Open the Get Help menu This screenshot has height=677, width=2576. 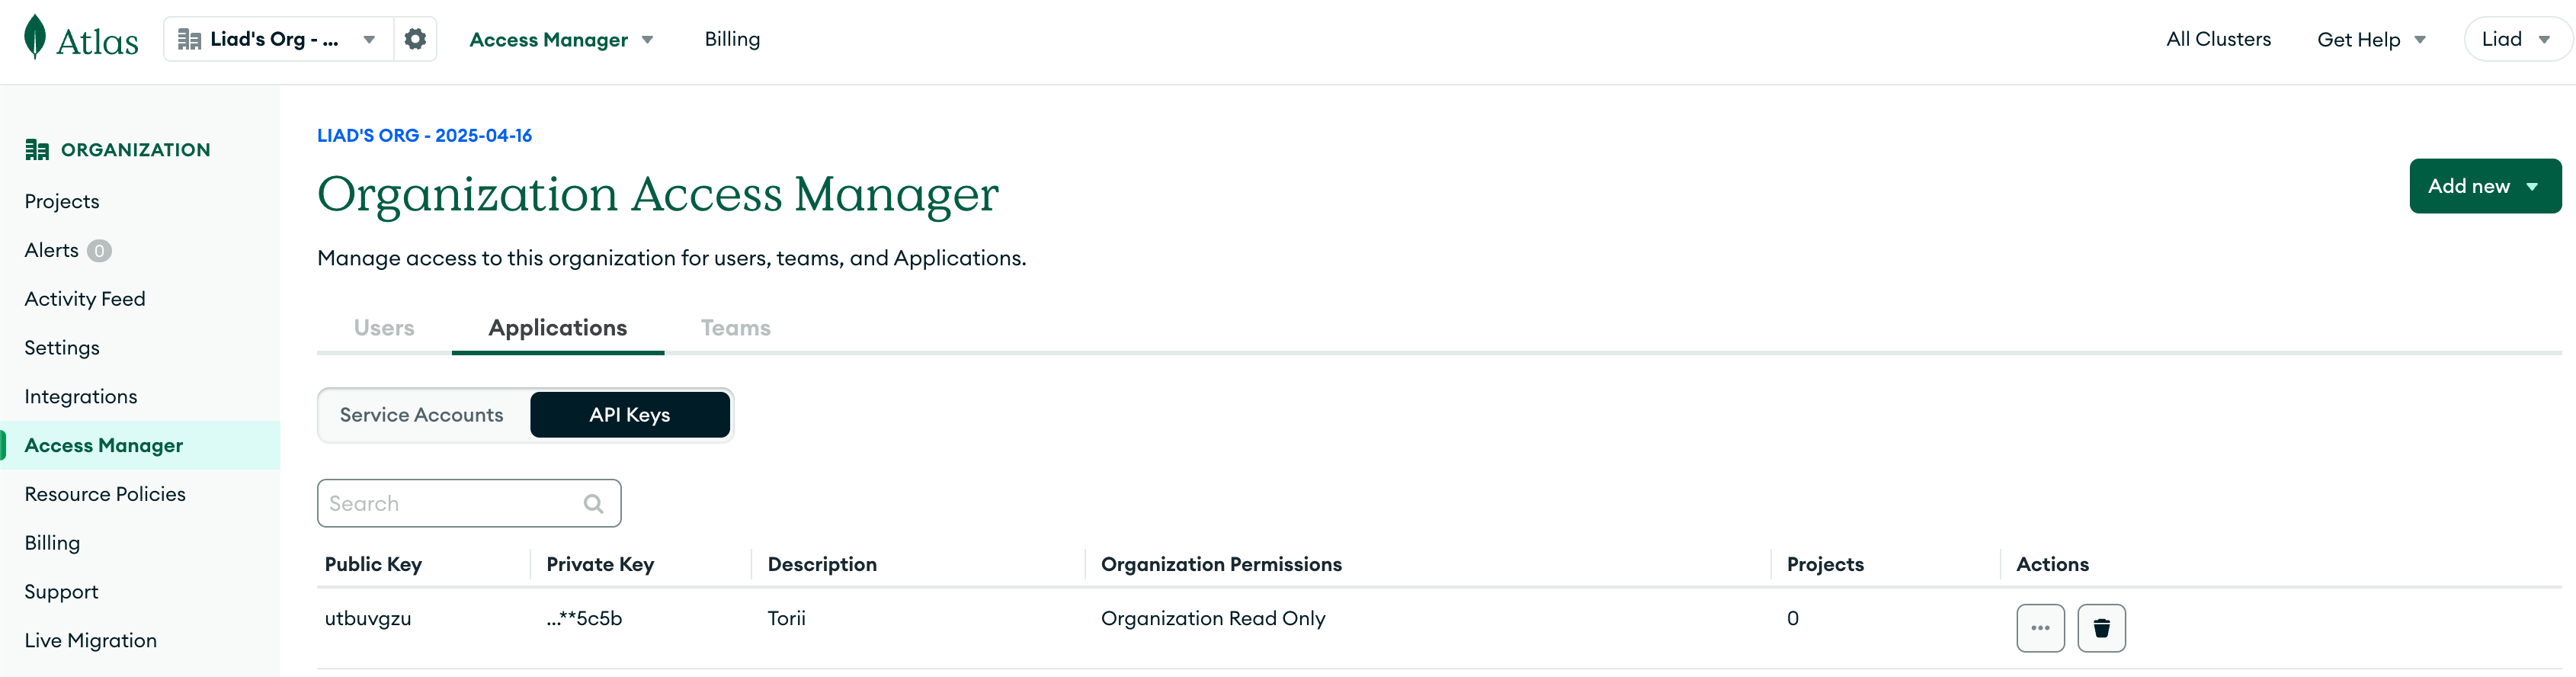point(2371,40)
